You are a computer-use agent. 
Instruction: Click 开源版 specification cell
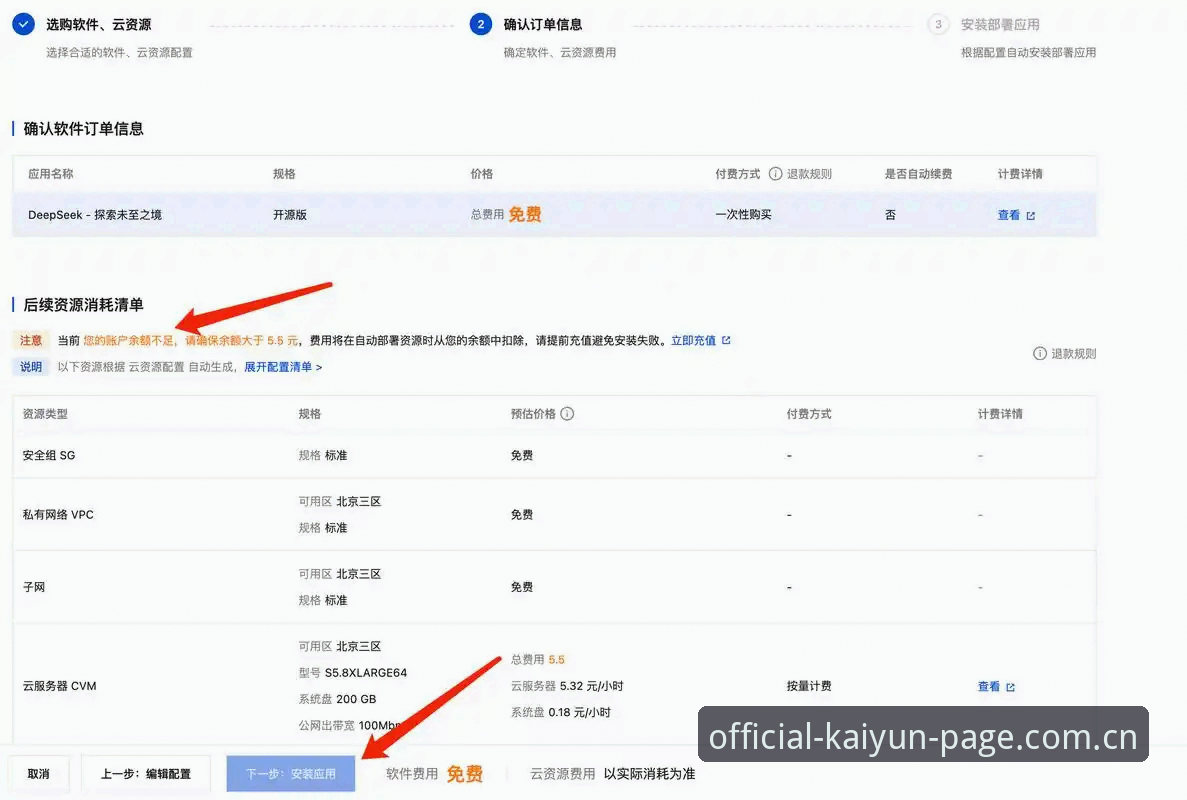click(x=290, y=215)
